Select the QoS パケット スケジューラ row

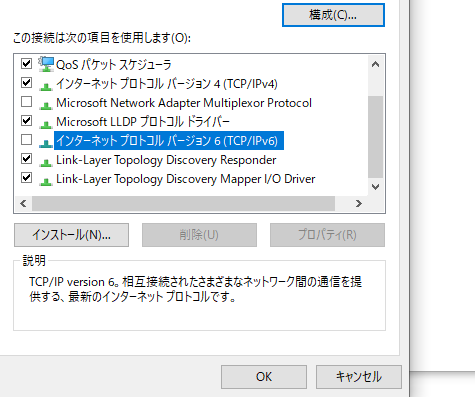point(114,65)
